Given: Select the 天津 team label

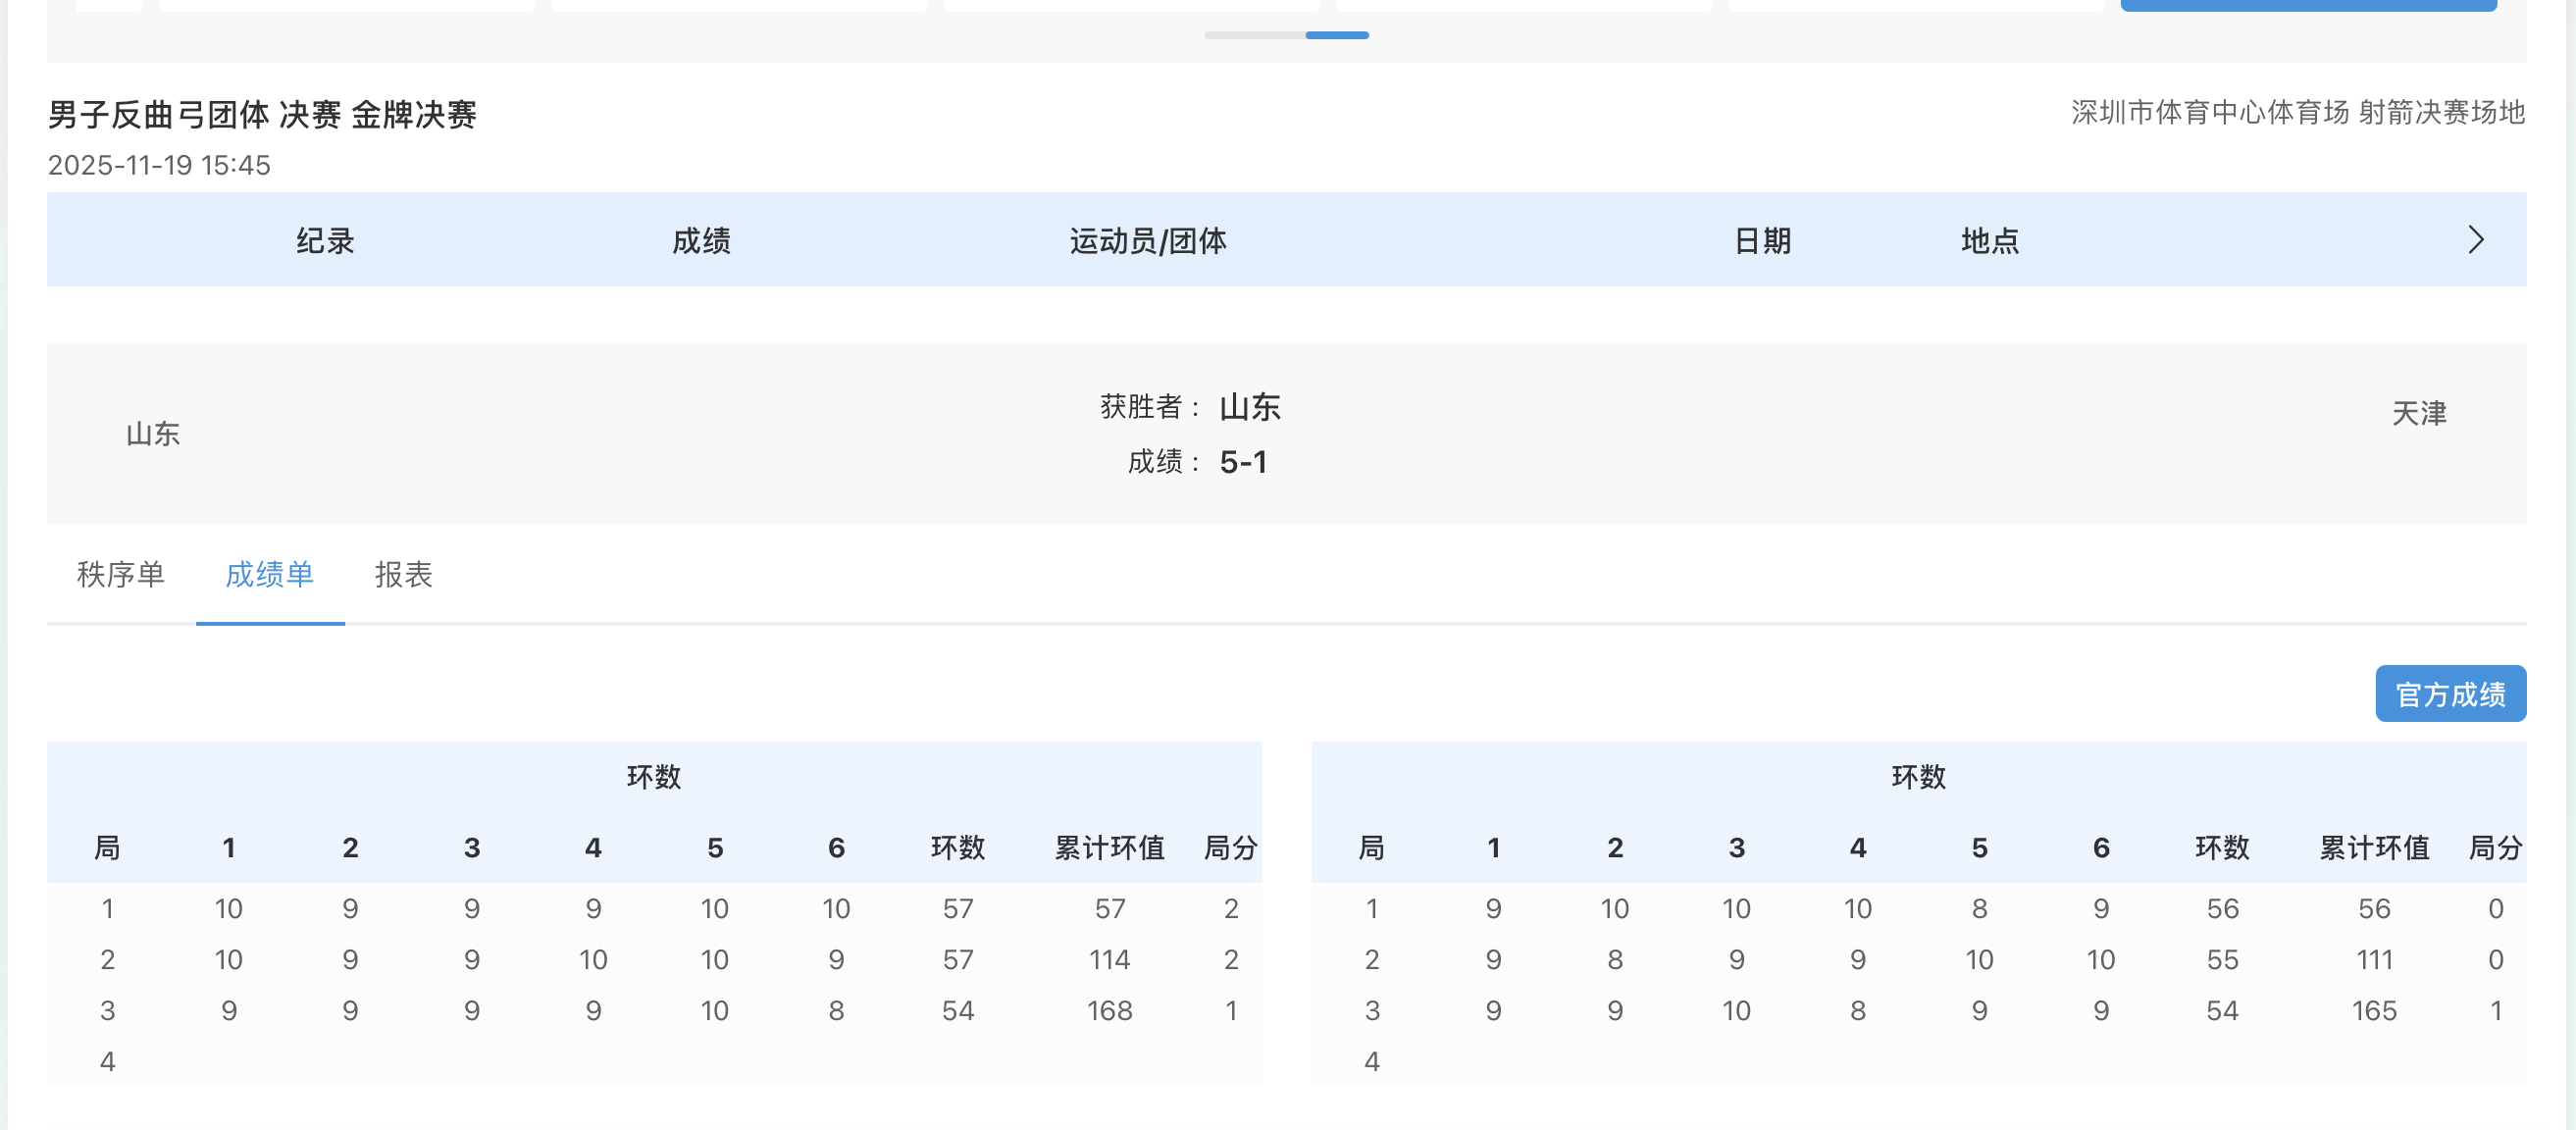Looking at the screenshot, I should click(2419, 413).
